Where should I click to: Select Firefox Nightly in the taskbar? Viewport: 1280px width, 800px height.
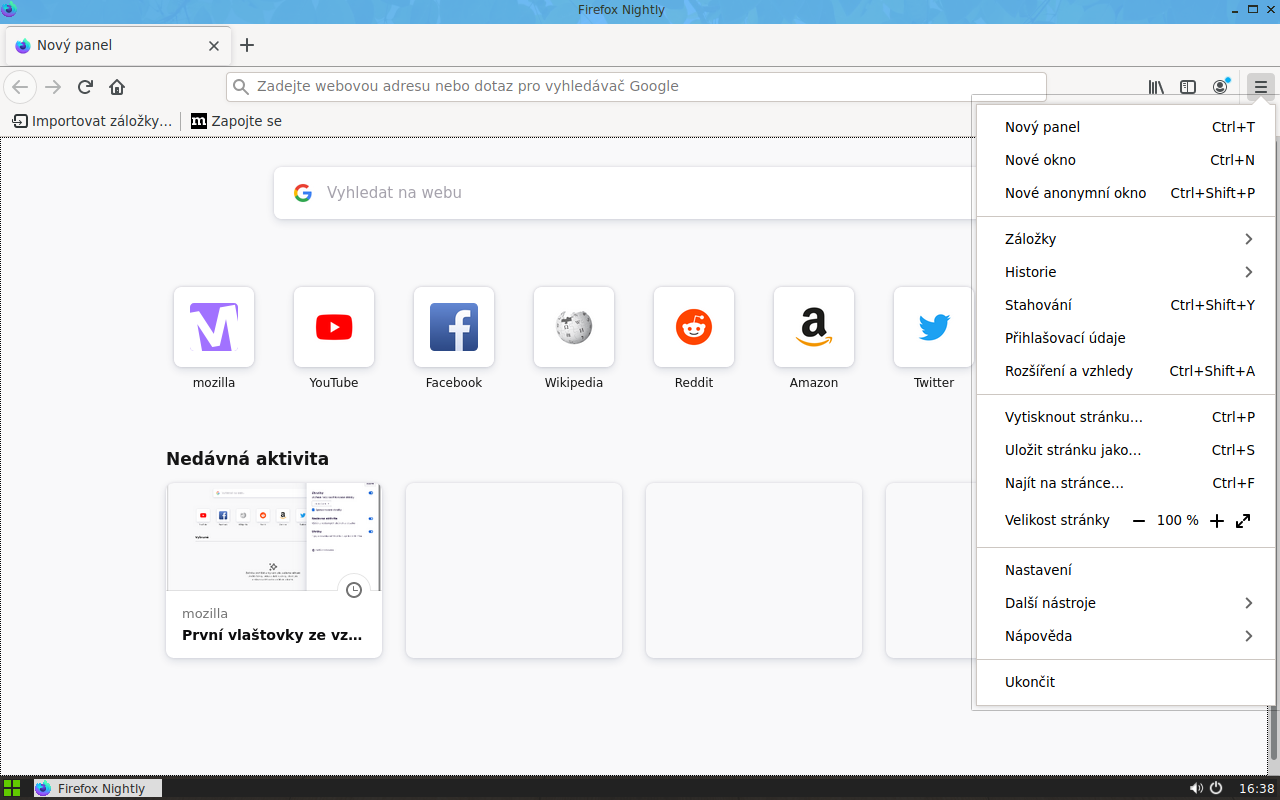[x=98, y=788]
